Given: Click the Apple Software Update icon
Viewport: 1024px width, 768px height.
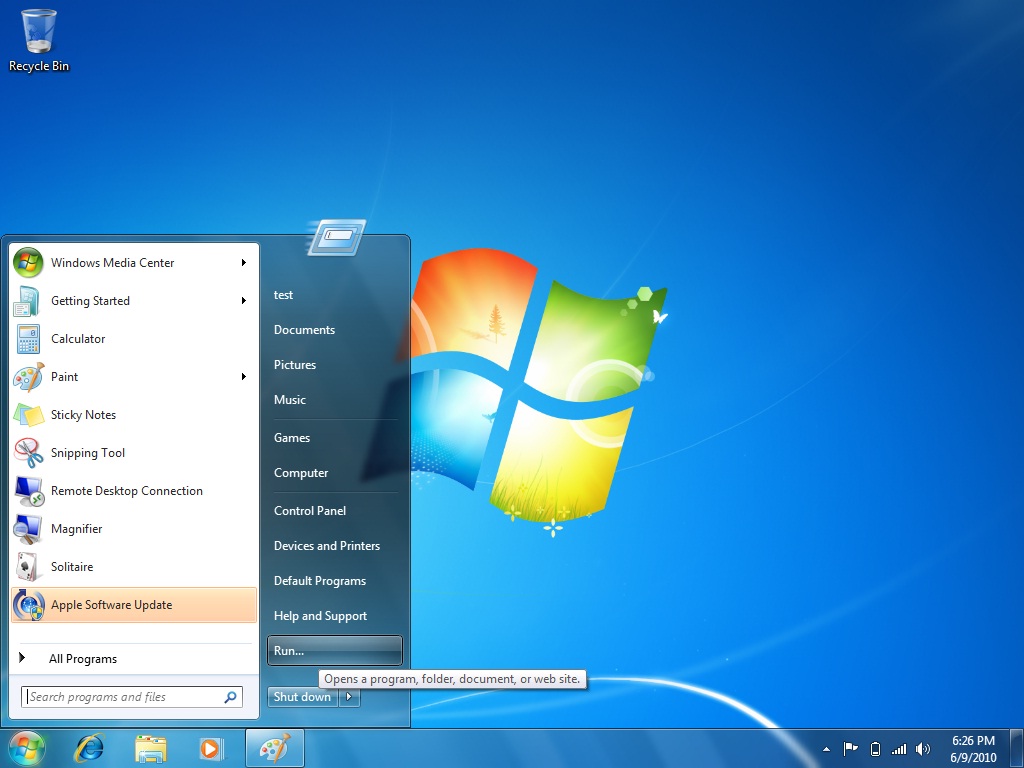Looking at the screenshot, I should click(28, 605).
